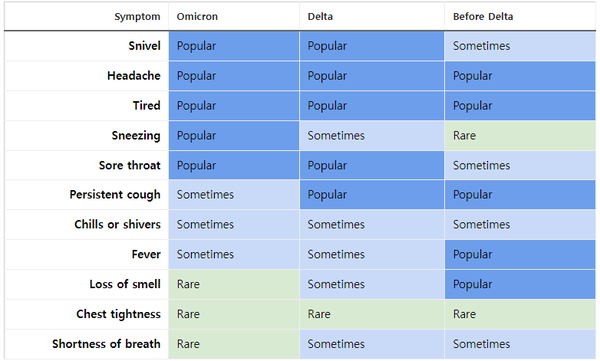Select Delta cell for Shortness of breath

pos(372,344)
